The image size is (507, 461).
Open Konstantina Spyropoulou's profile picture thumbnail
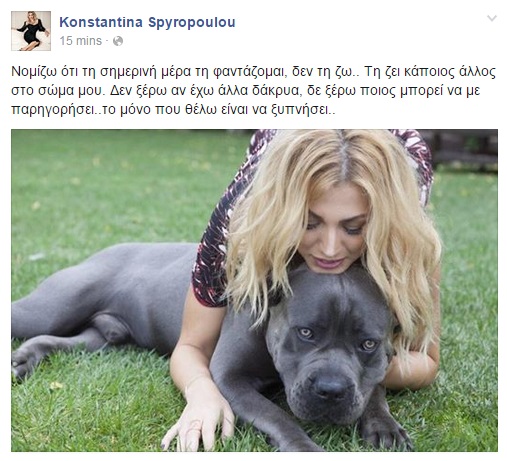click(x=31, y=31)
